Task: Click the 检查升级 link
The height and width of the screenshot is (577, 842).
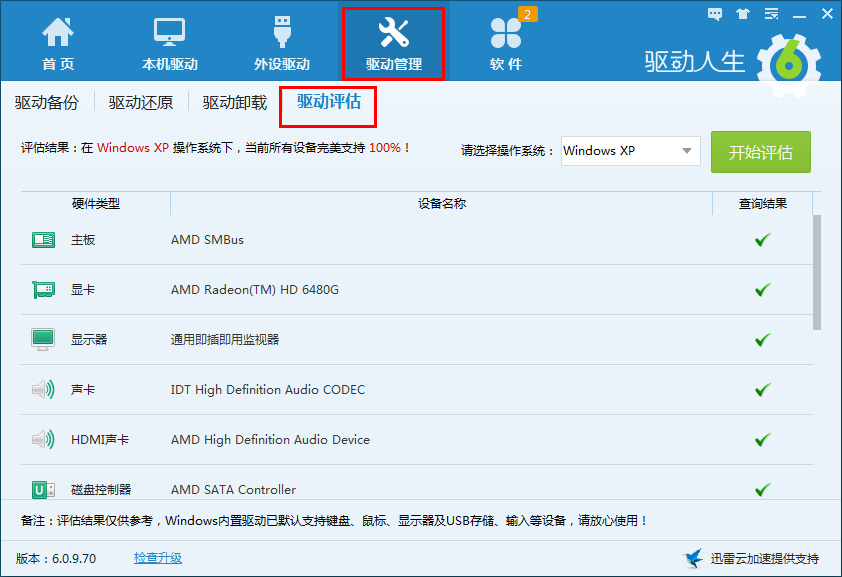Action: click(158, 558)
